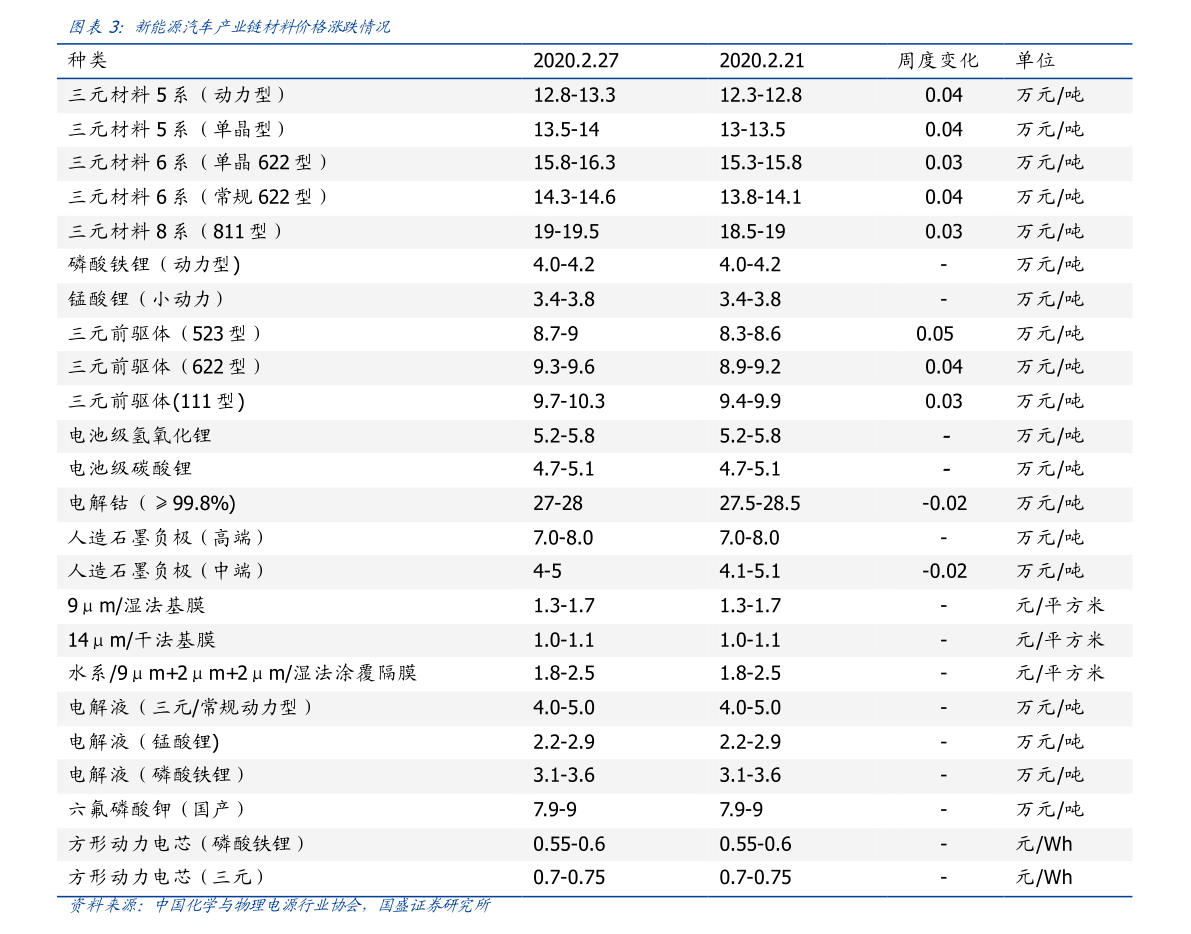Select the 19-19.5 price cell
The height and width of the screenshot is (934, 1191).
(x=565, y=231)
